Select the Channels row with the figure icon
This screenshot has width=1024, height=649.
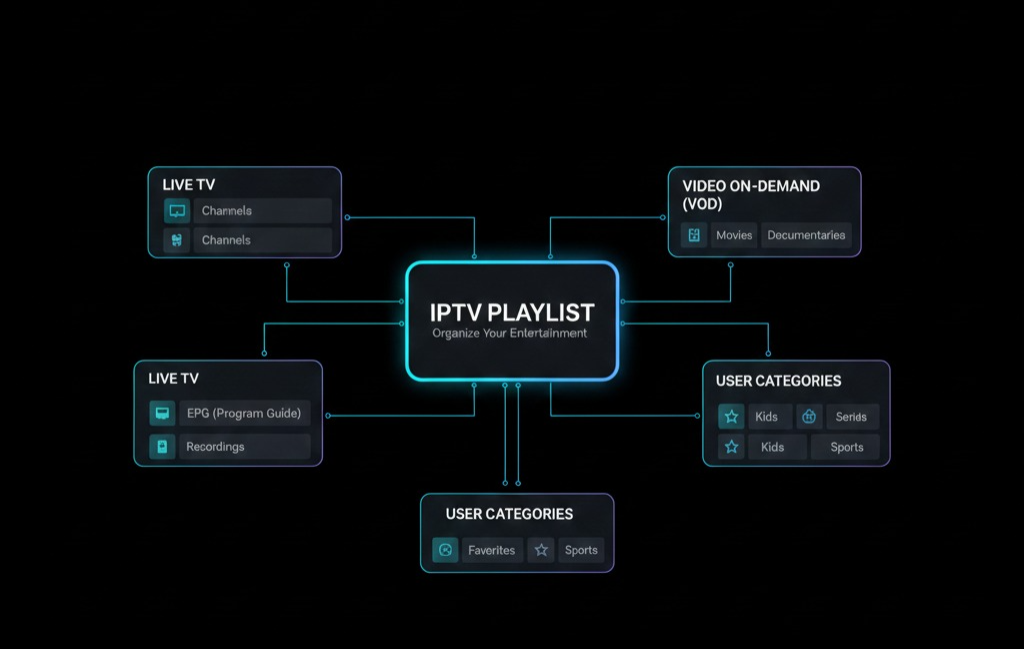263,240
